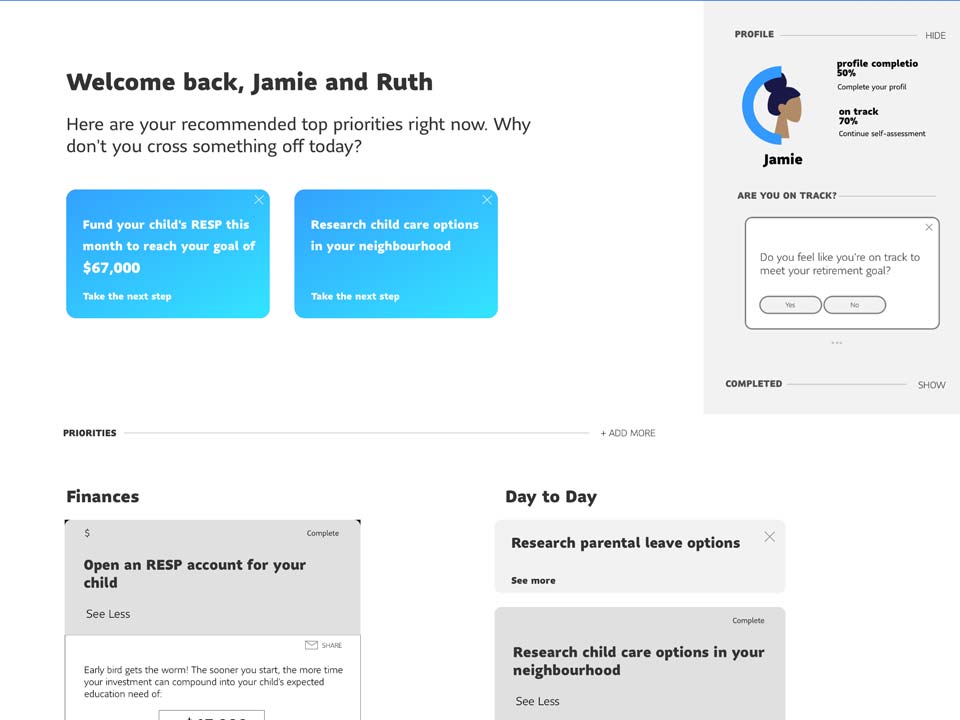The height and width of the screenshot is (720, 960).
Task: Collapse RESP account card with See Less
Action: point(108,613)
